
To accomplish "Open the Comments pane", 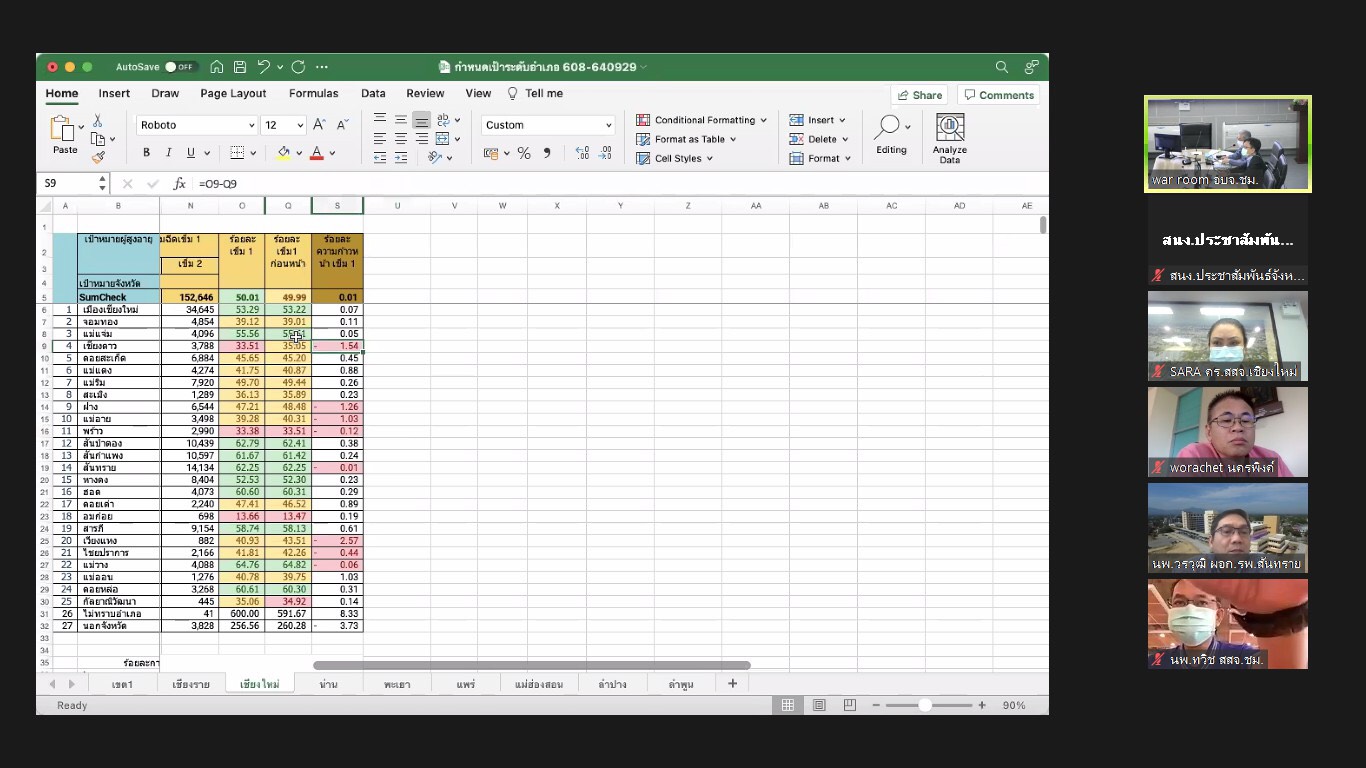I will pos(999,95).
